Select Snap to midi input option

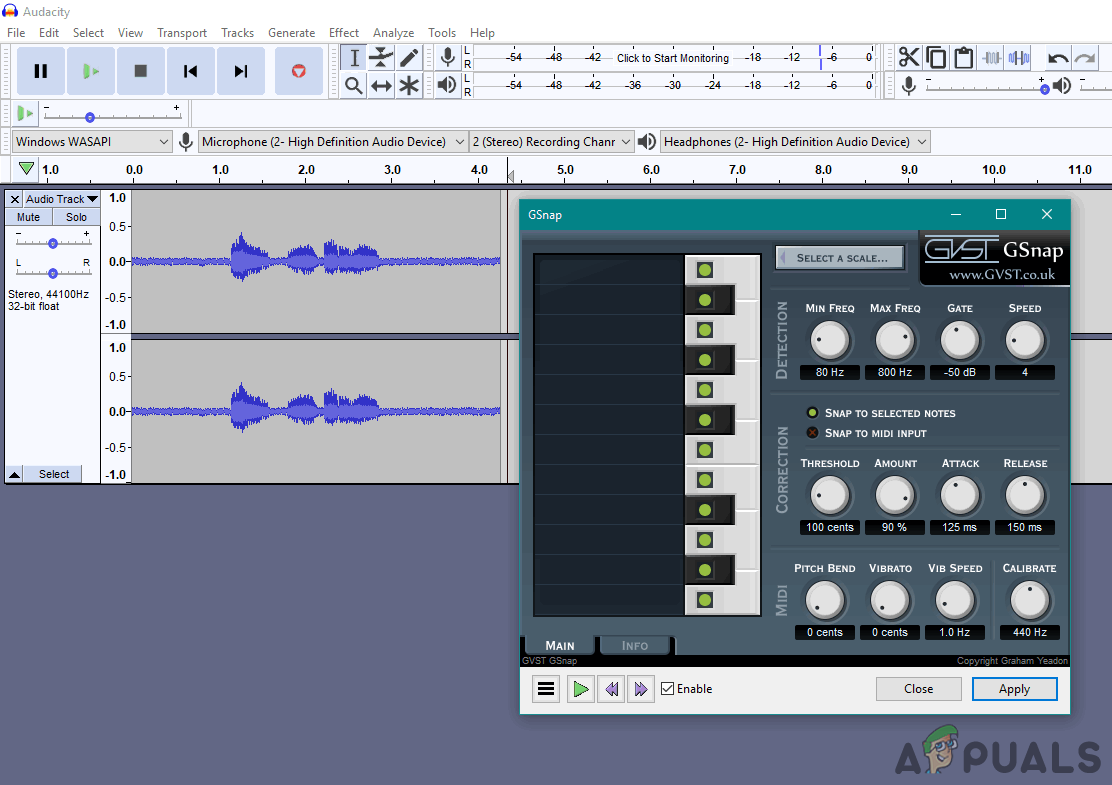(813, 433)
